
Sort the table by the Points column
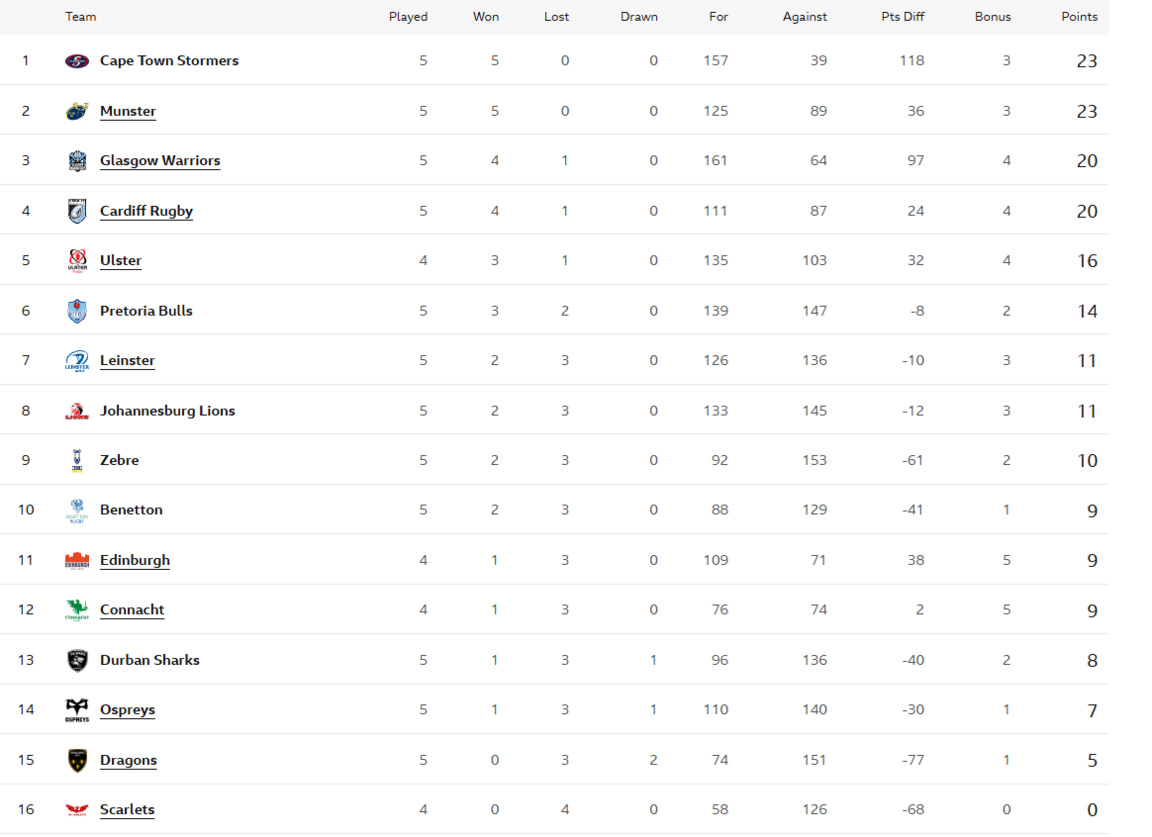(1079, 17)
